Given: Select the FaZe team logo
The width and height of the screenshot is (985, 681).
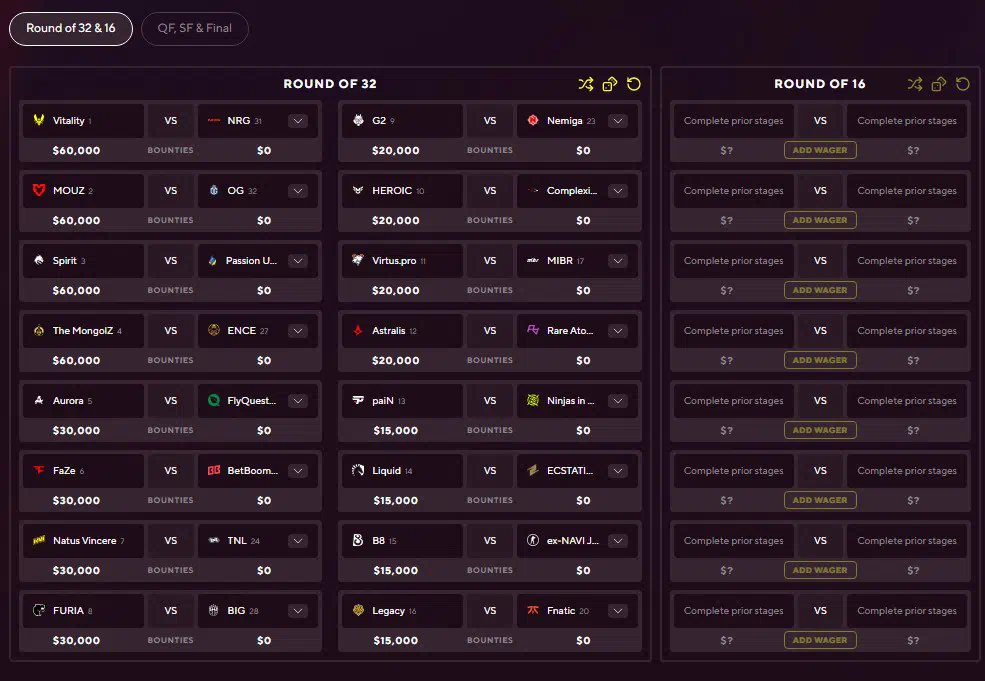Looking at the screenshot, I should [39, 470].
